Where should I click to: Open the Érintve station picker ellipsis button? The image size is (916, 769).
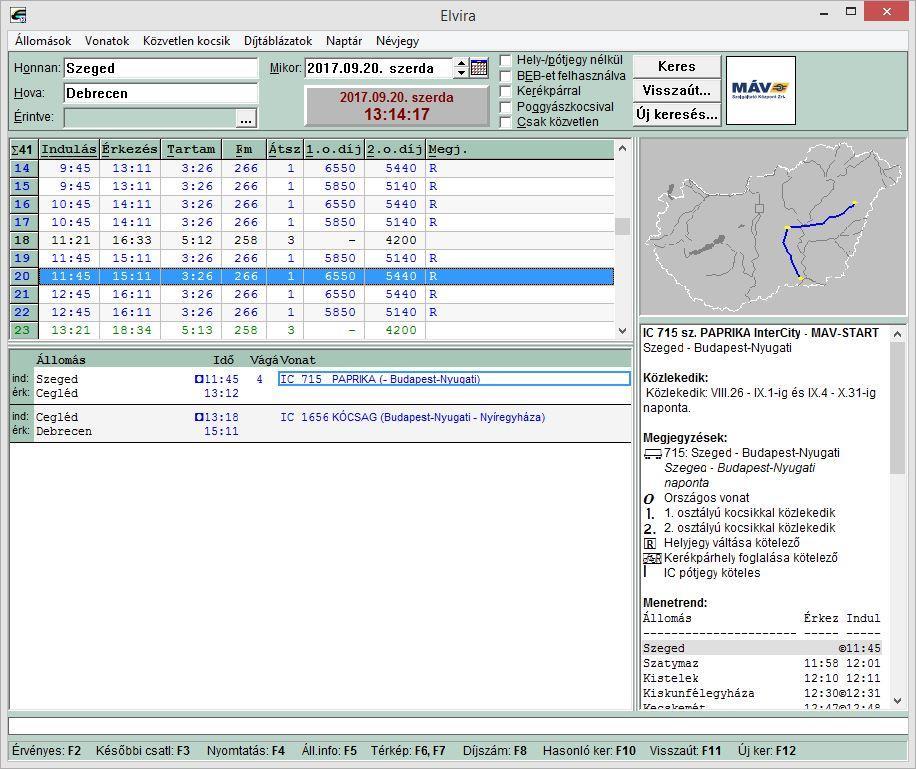pyautogui.click(x=246, y=118)
